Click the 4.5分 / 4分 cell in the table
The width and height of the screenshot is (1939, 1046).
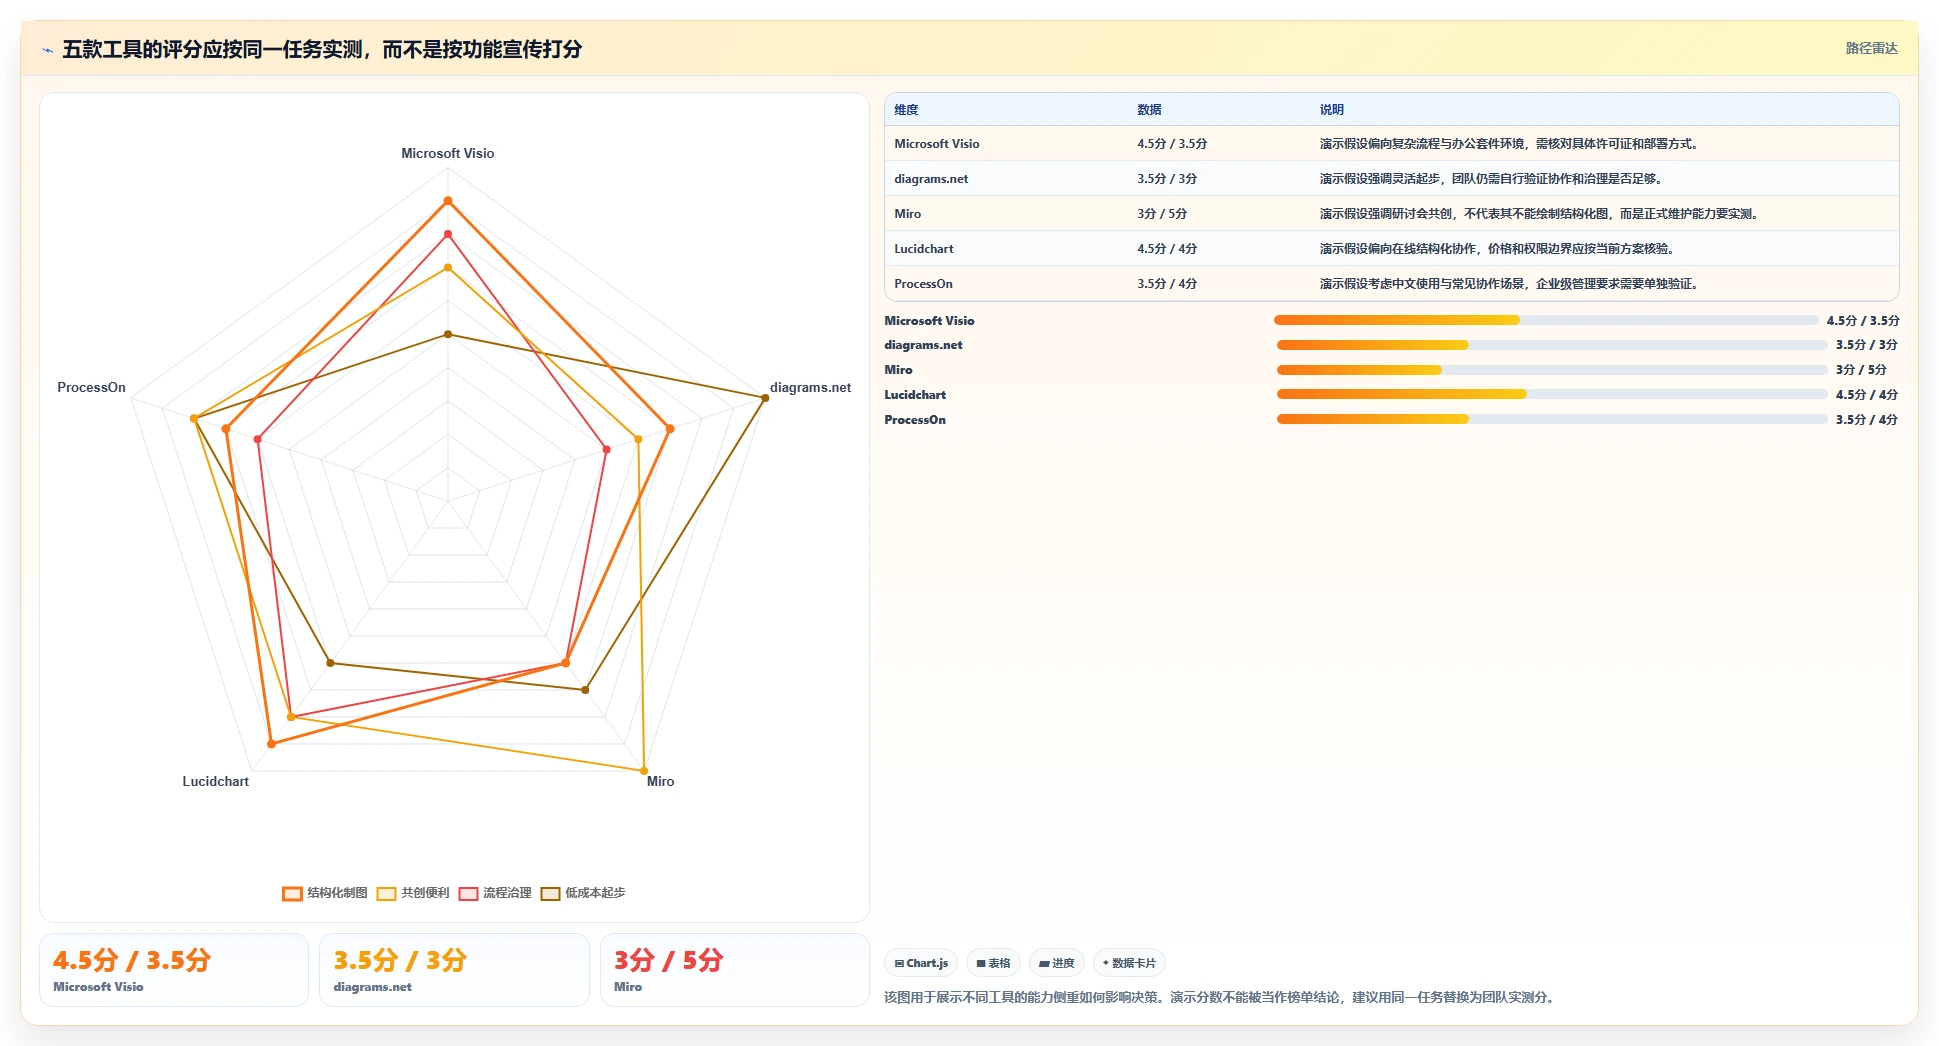(x=1167, y=249)
